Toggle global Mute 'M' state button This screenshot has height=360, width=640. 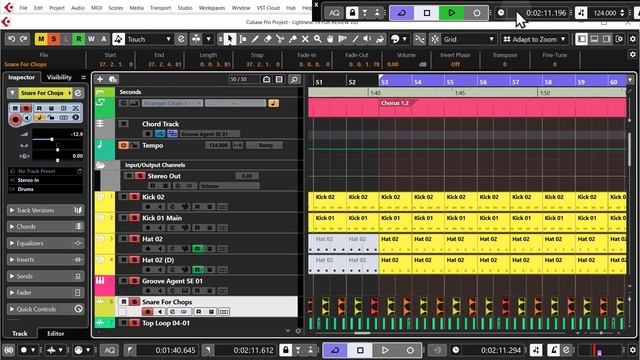[41, 39]
